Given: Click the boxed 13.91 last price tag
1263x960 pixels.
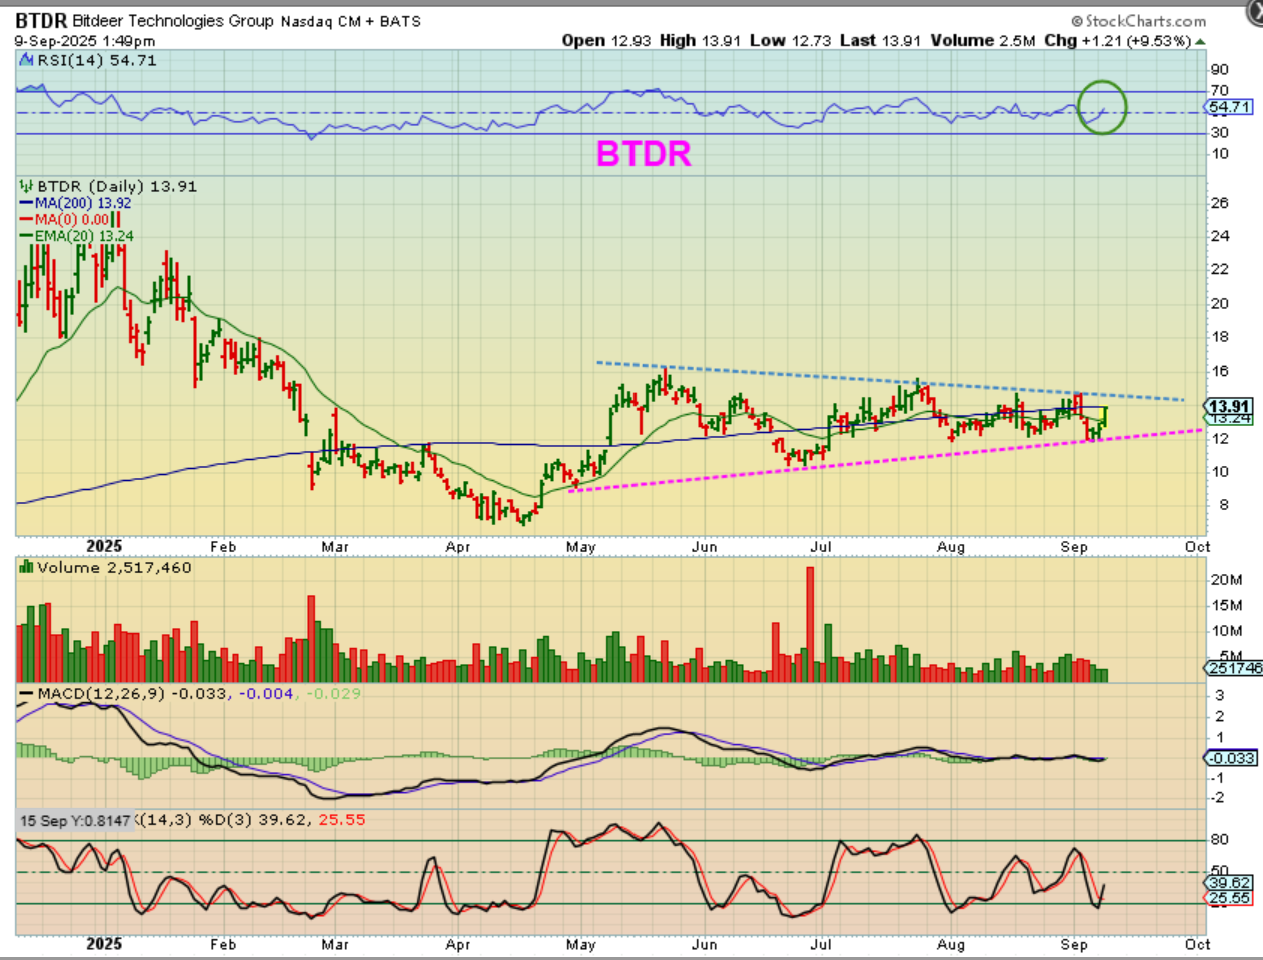Looking at the screenshot, I should 1229,406.
